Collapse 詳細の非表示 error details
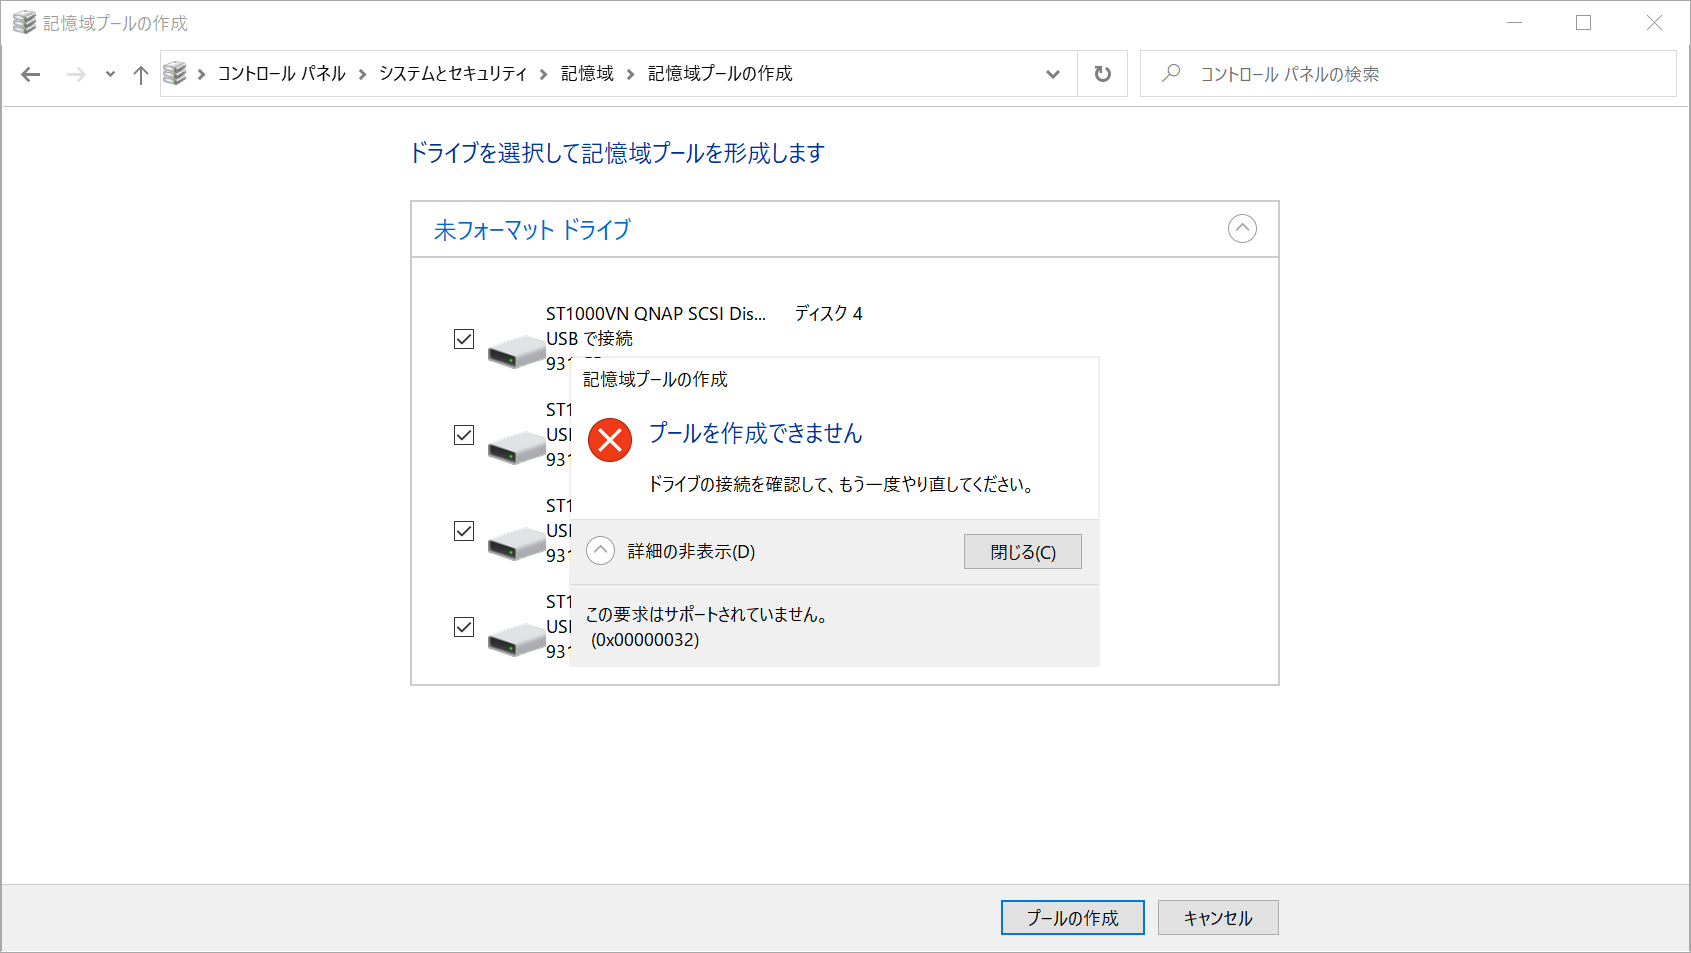Screen dimensions: 1691x953 (x=599, y=550)
